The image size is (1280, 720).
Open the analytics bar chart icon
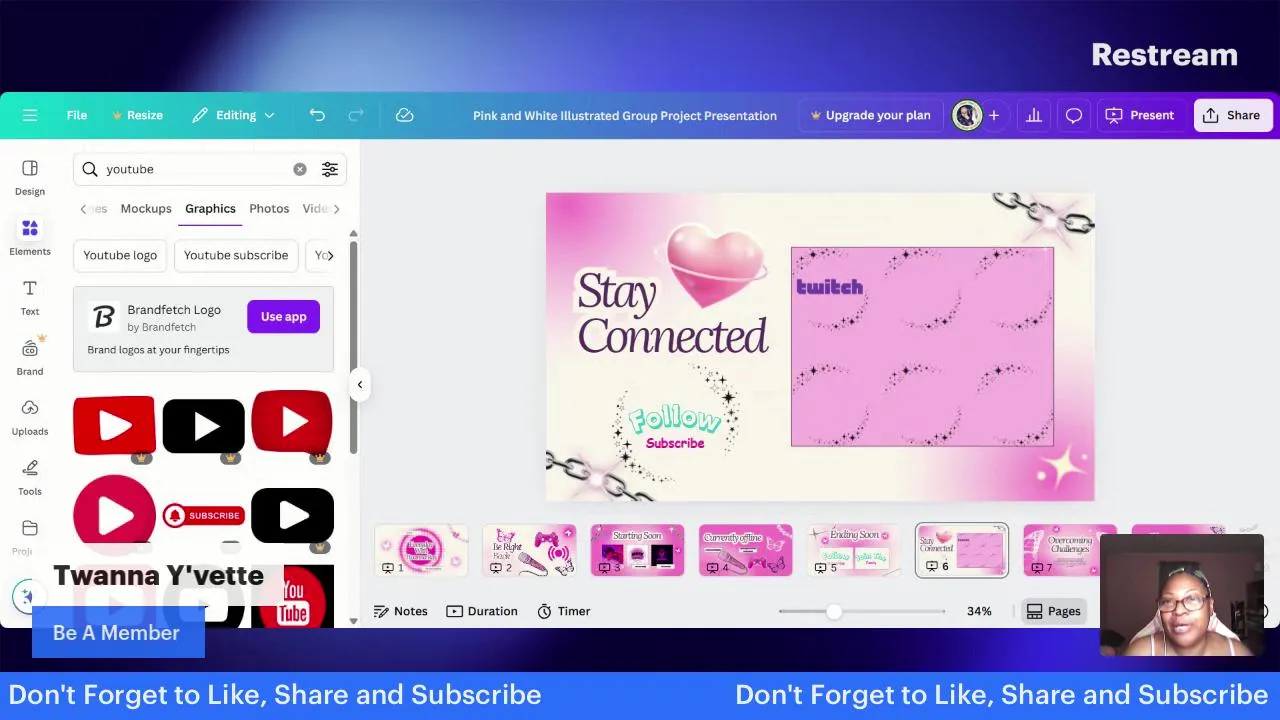[1034, 115]
